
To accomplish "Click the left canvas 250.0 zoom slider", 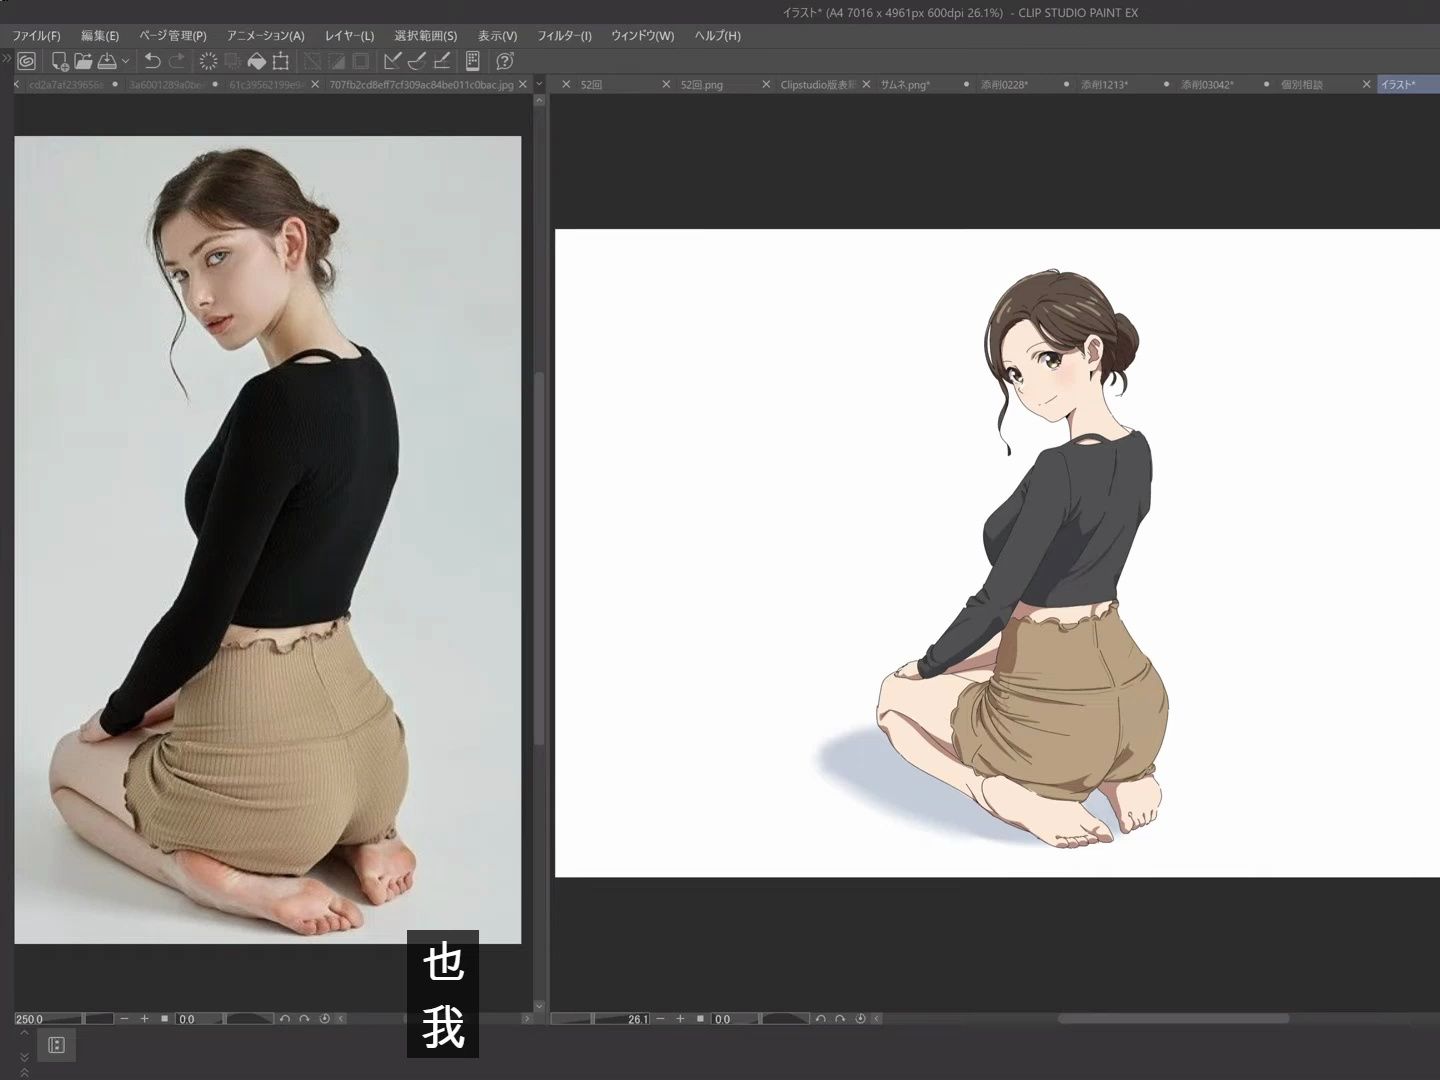I will tap(64, 1019).
